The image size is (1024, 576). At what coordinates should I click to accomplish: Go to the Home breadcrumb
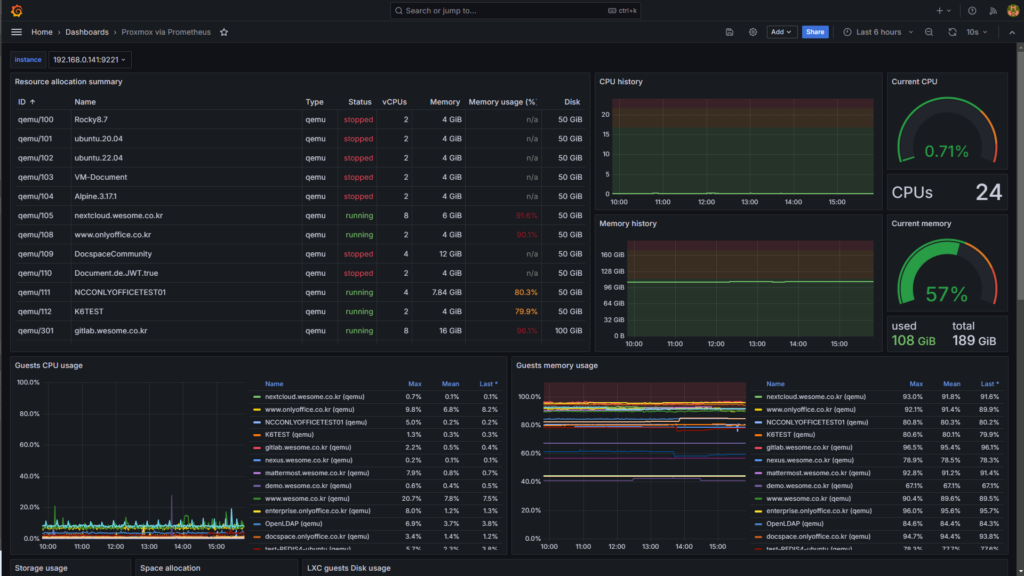tap(42, 32)
